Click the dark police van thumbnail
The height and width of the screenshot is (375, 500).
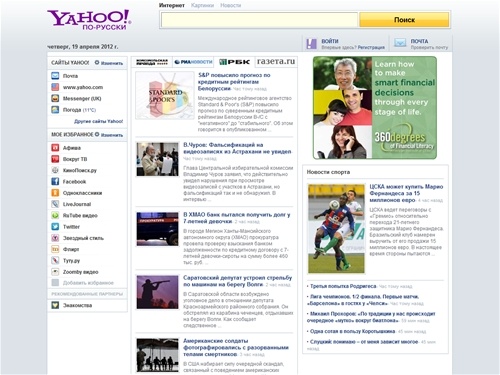pos(157,229)
